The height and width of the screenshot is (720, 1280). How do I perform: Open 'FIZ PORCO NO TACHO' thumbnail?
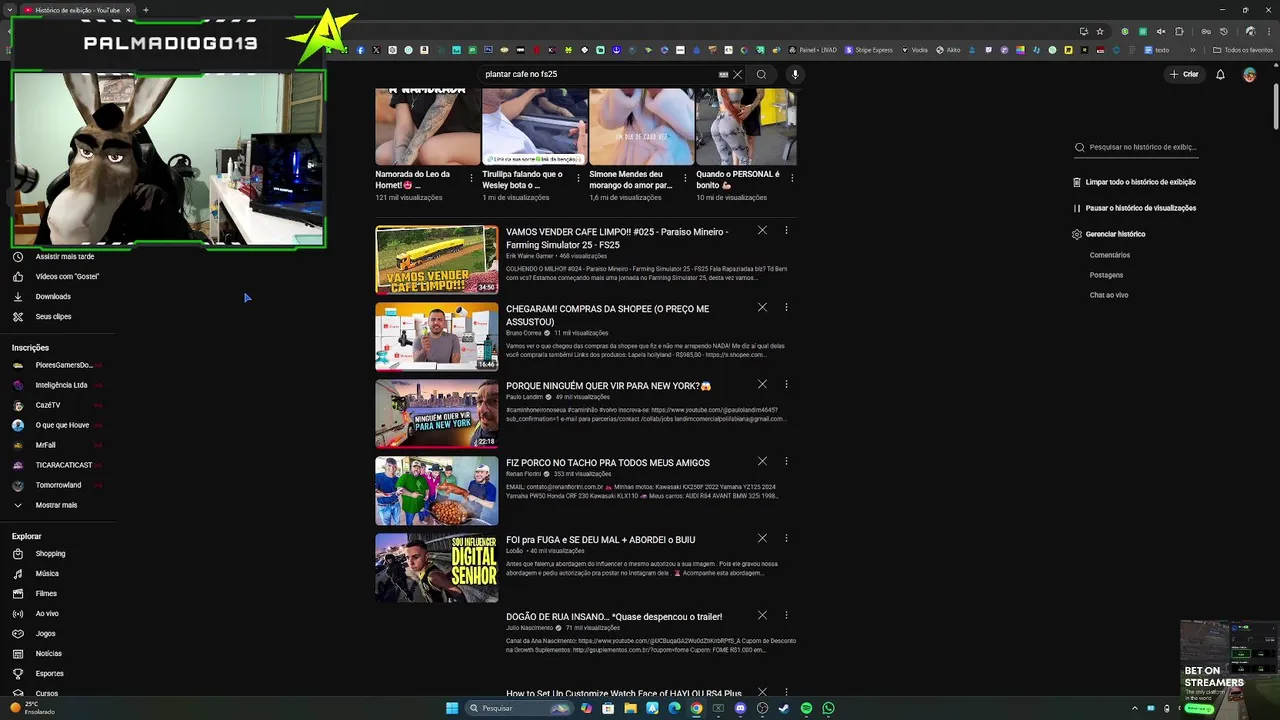click(x=436, y=490)
